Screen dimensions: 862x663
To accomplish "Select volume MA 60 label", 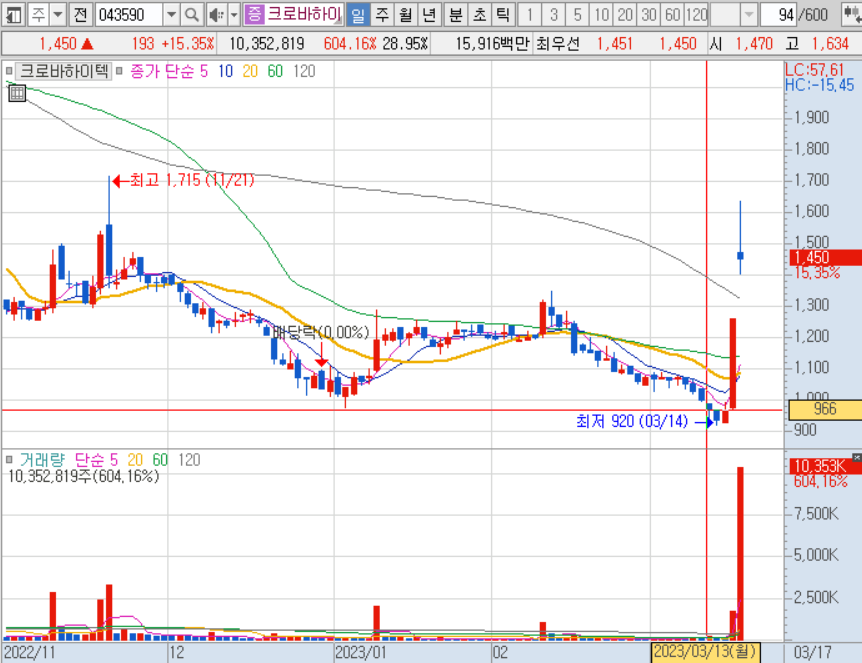I will point(160,460).
